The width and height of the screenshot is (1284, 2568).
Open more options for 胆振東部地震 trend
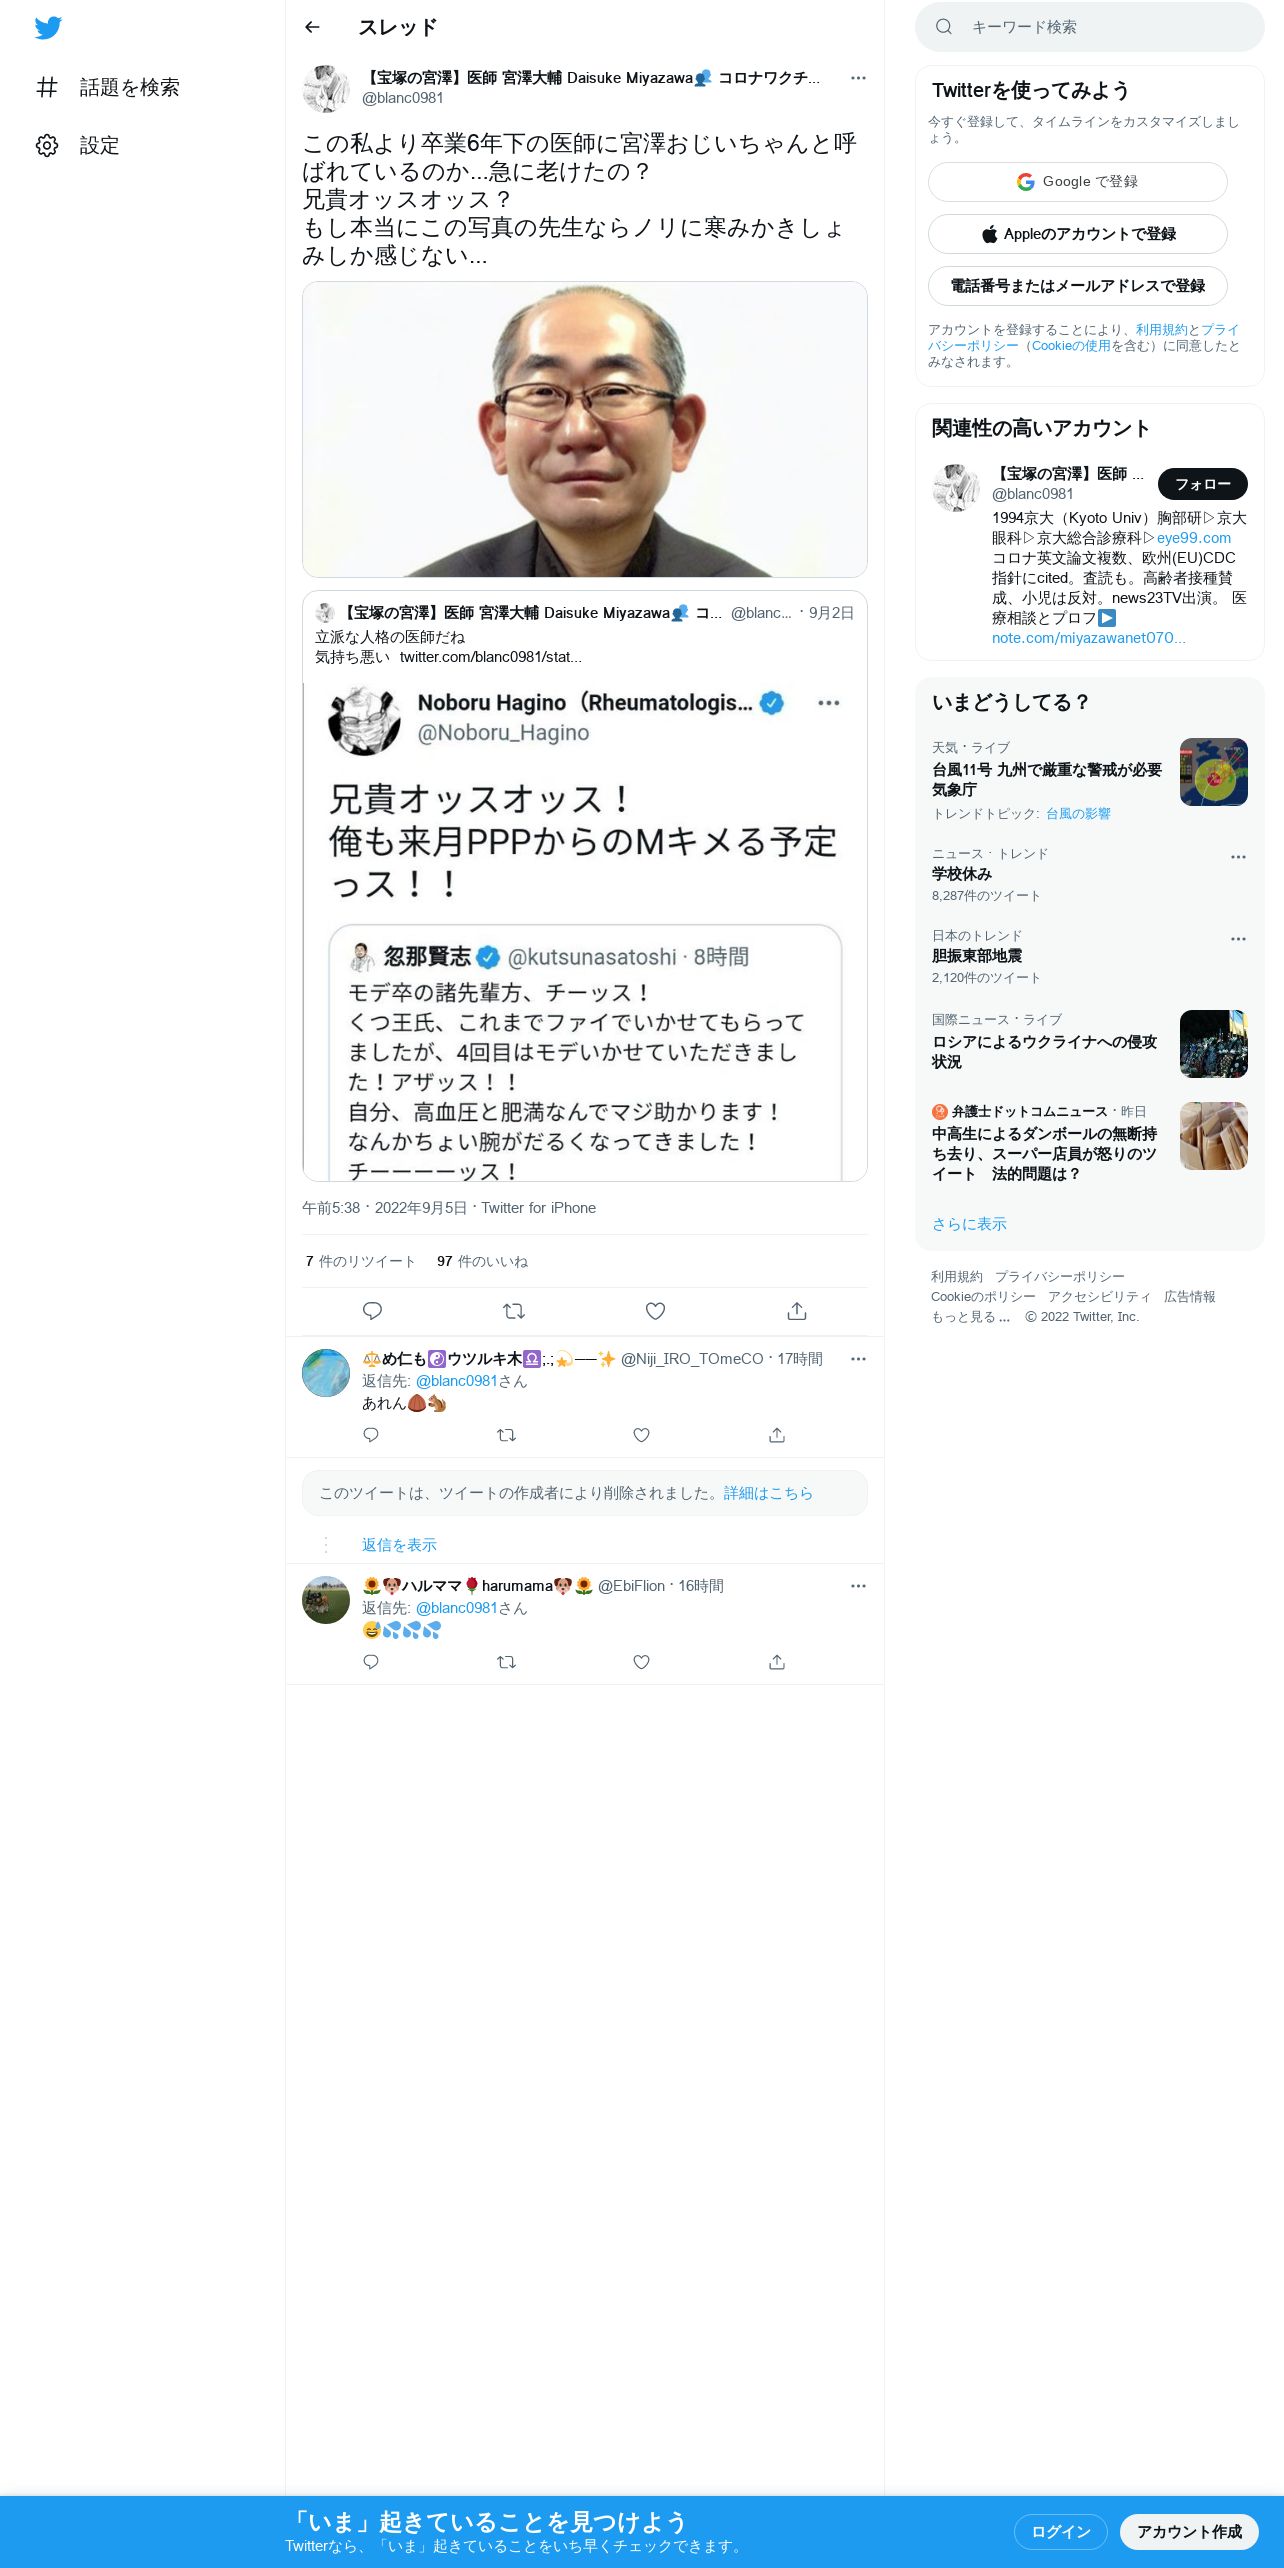1238,939
